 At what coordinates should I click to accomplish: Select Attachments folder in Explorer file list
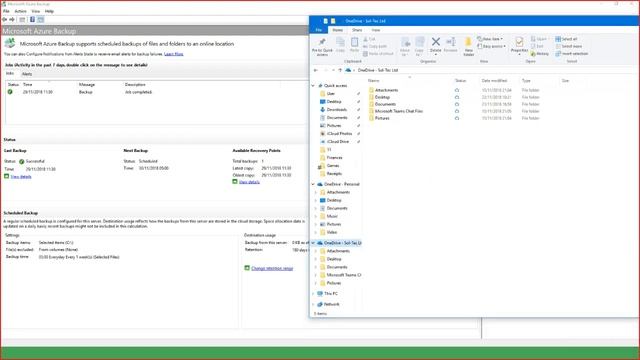pos(386,90)
